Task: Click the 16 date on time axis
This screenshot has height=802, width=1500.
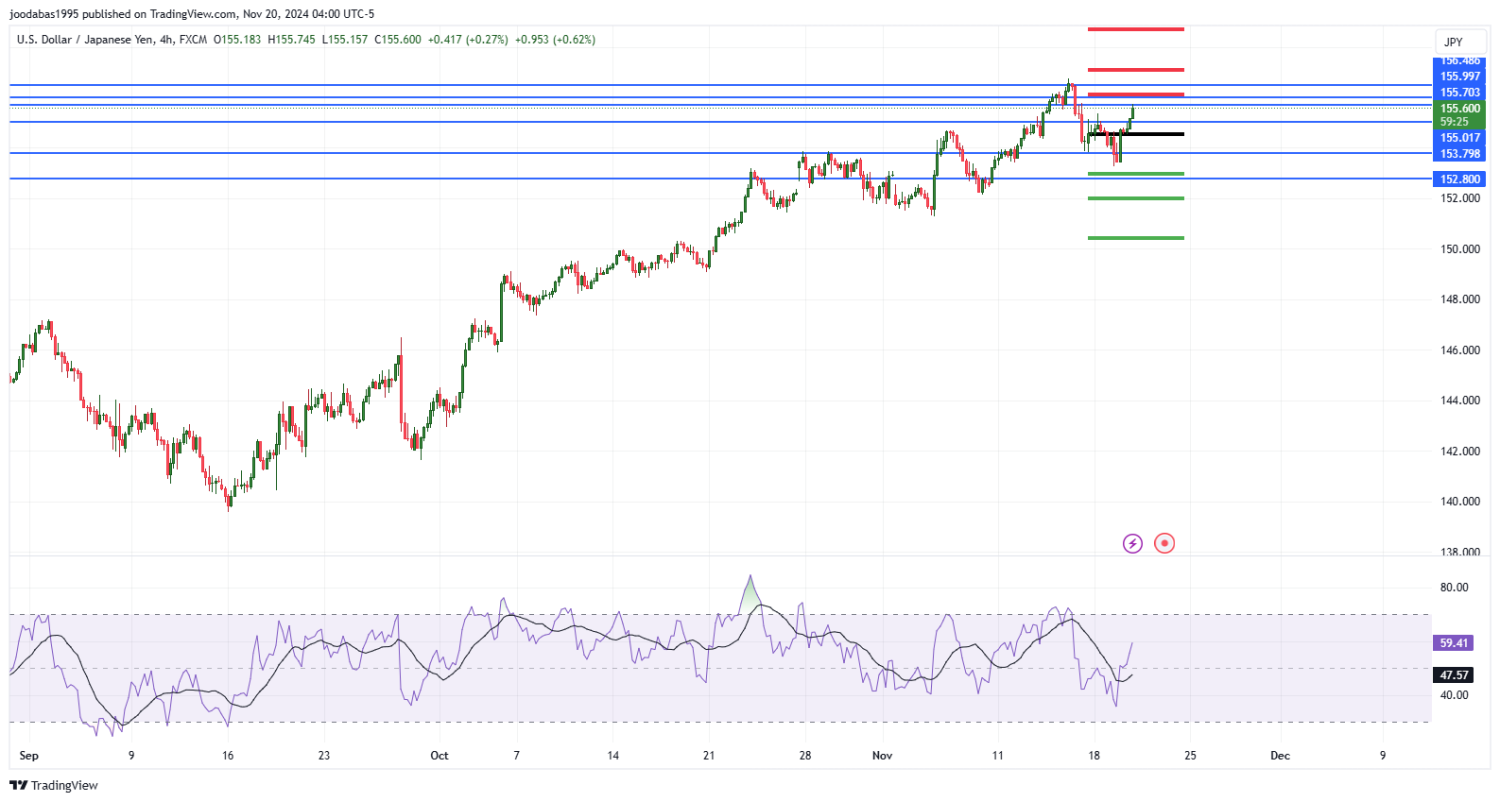Action: click(x=227, y=756)
